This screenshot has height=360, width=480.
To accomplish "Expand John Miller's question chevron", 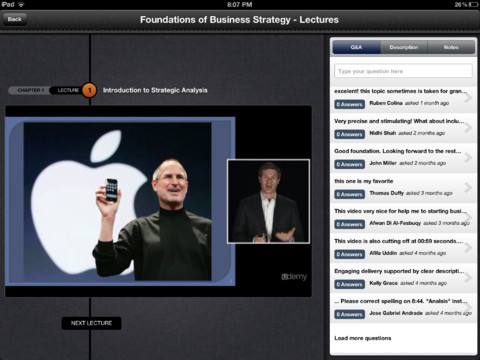I will pyautogui.click(x=468, y=157).
